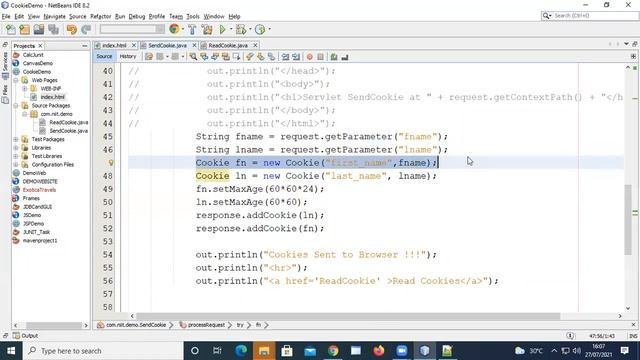Image resolution: width=640 pixels, height=360 pixels.
Task: Click the Last Edit icon in editor toolbar
Action: [x=149, y=57]
